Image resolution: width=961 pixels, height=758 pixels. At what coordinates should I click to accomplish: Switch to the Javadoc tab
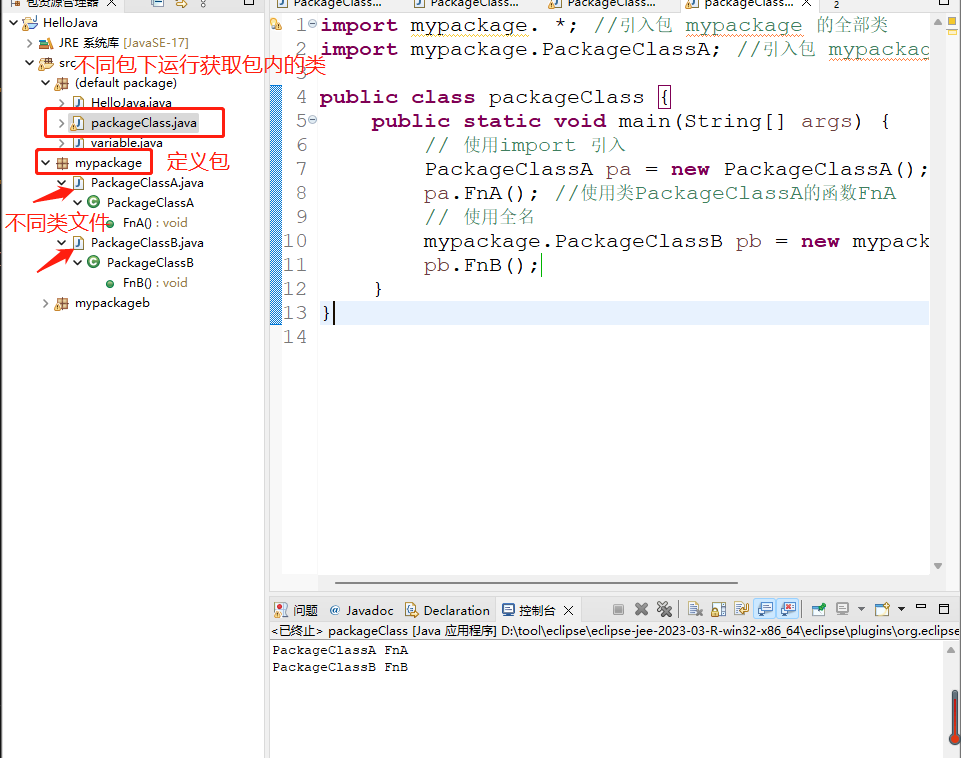click(x=362, y=610)
